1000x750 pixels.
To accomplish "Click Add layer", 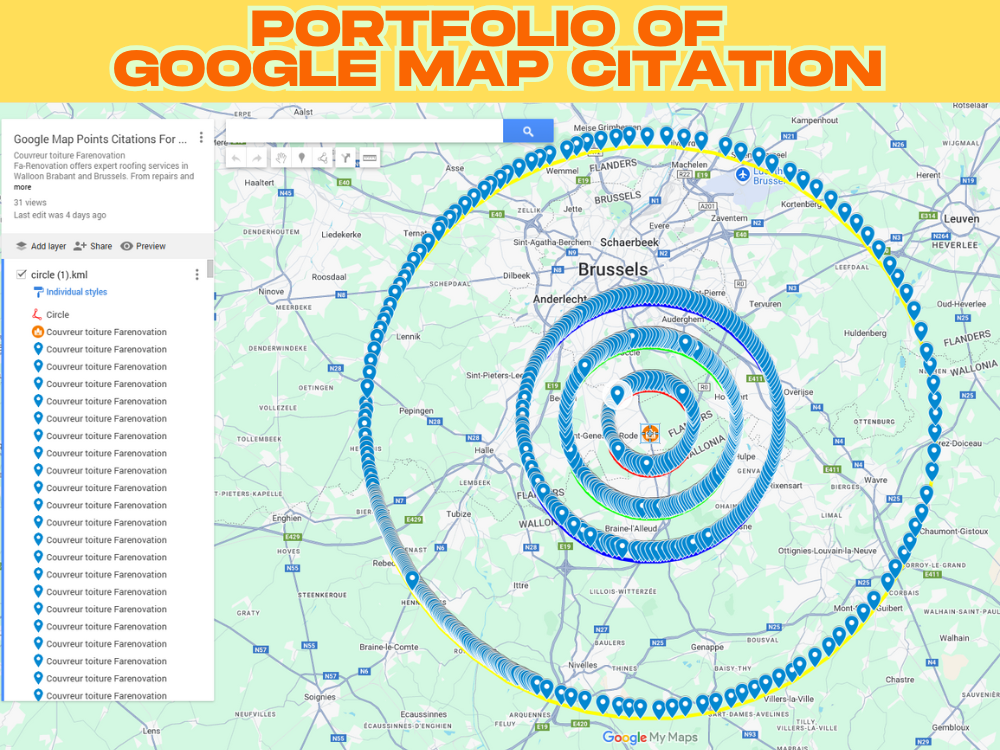I will tap(41, 246).
